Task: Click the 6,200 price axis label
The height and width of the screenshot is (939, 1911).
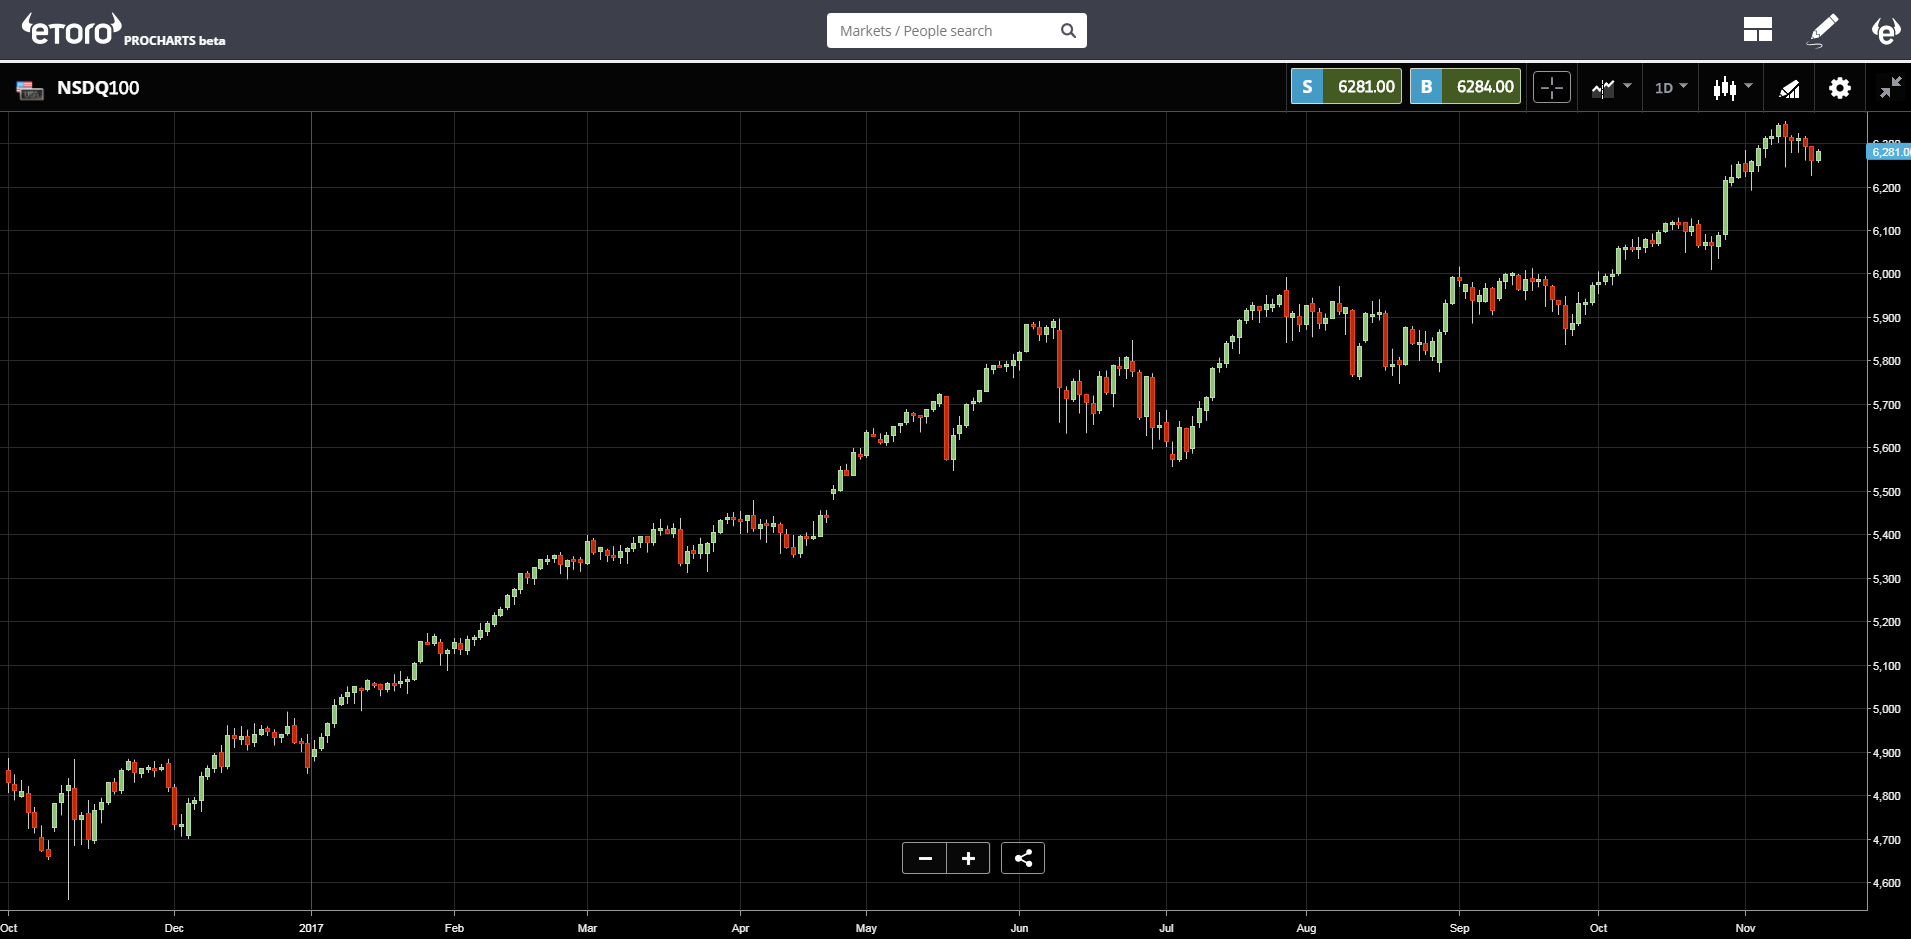Action: pyautogui.click(x=1887, y=188)
